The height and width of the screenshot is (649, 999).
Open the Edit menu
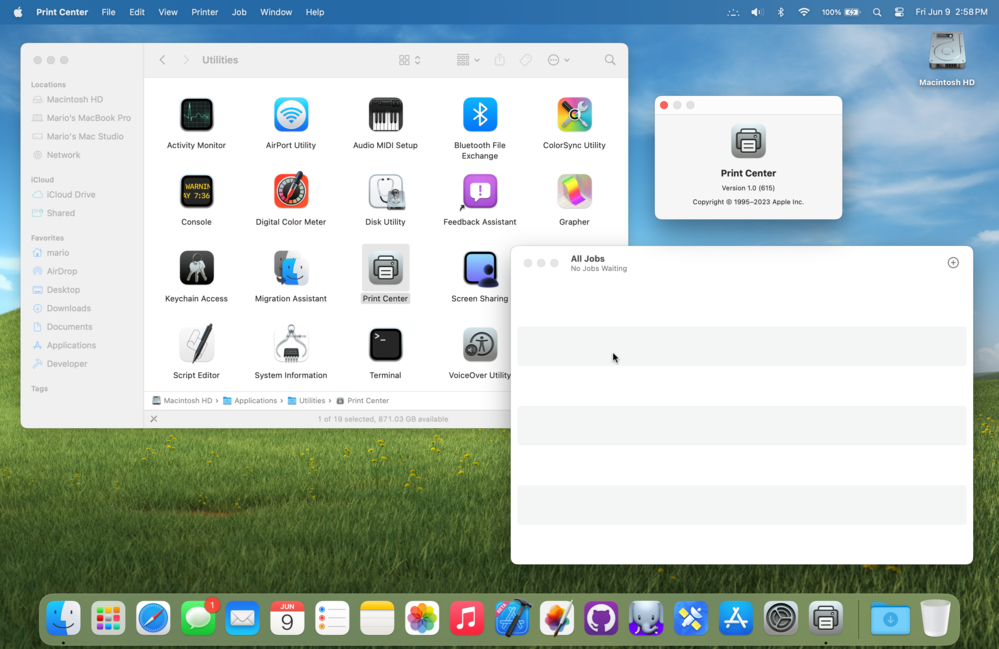tap(137, 12)
